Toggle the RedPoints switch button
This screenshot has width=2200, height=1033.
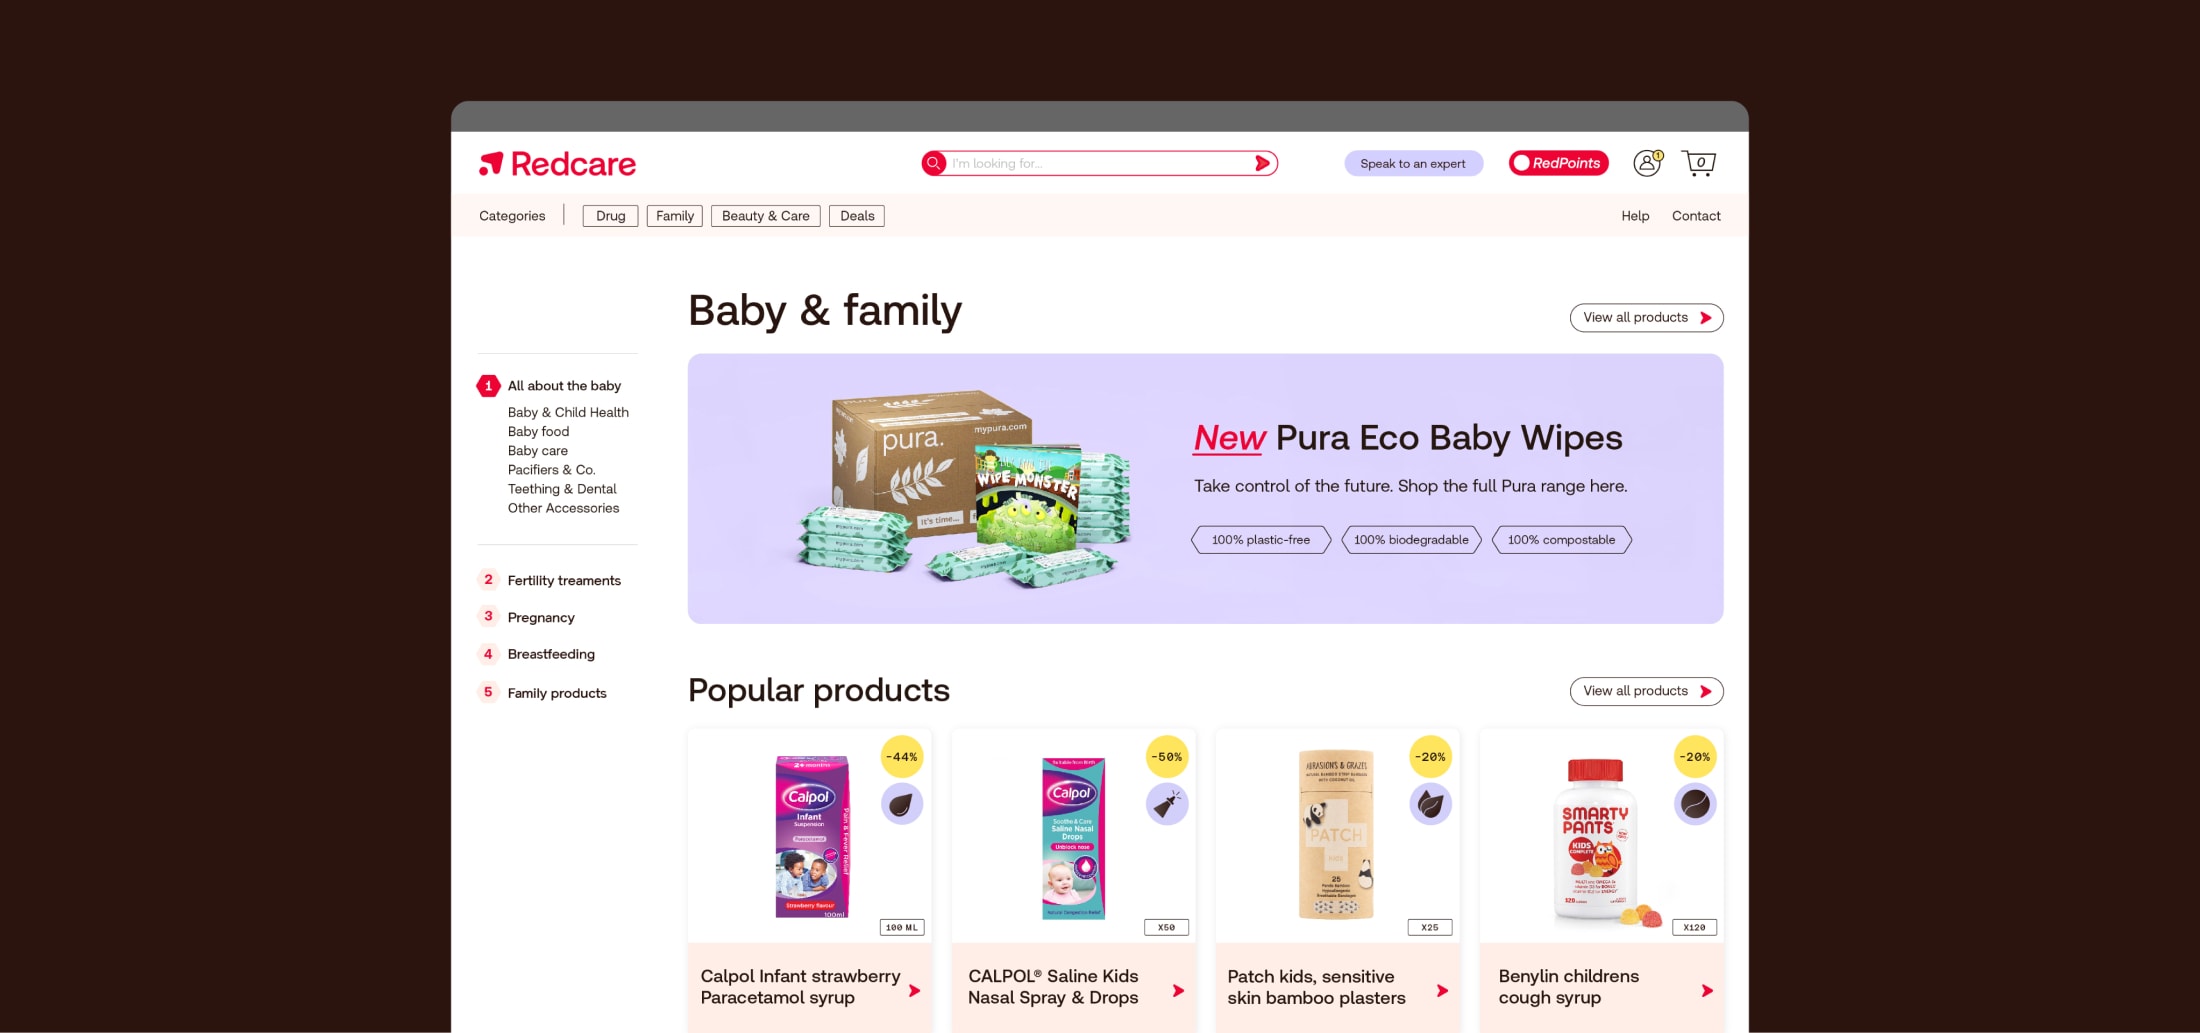[1558, 163]
